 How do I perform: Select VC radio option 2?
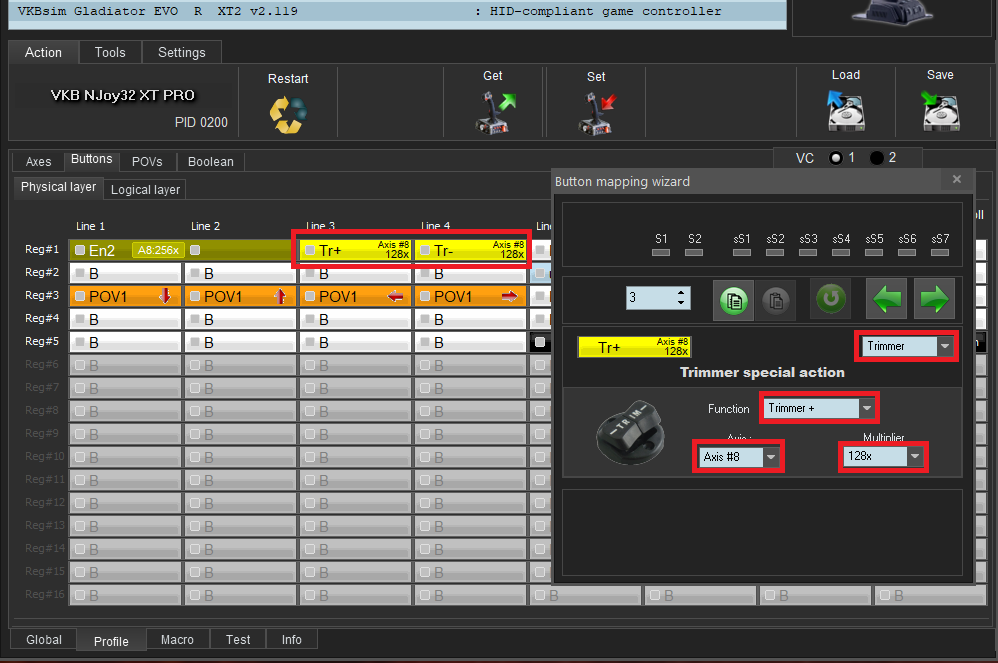877,158
